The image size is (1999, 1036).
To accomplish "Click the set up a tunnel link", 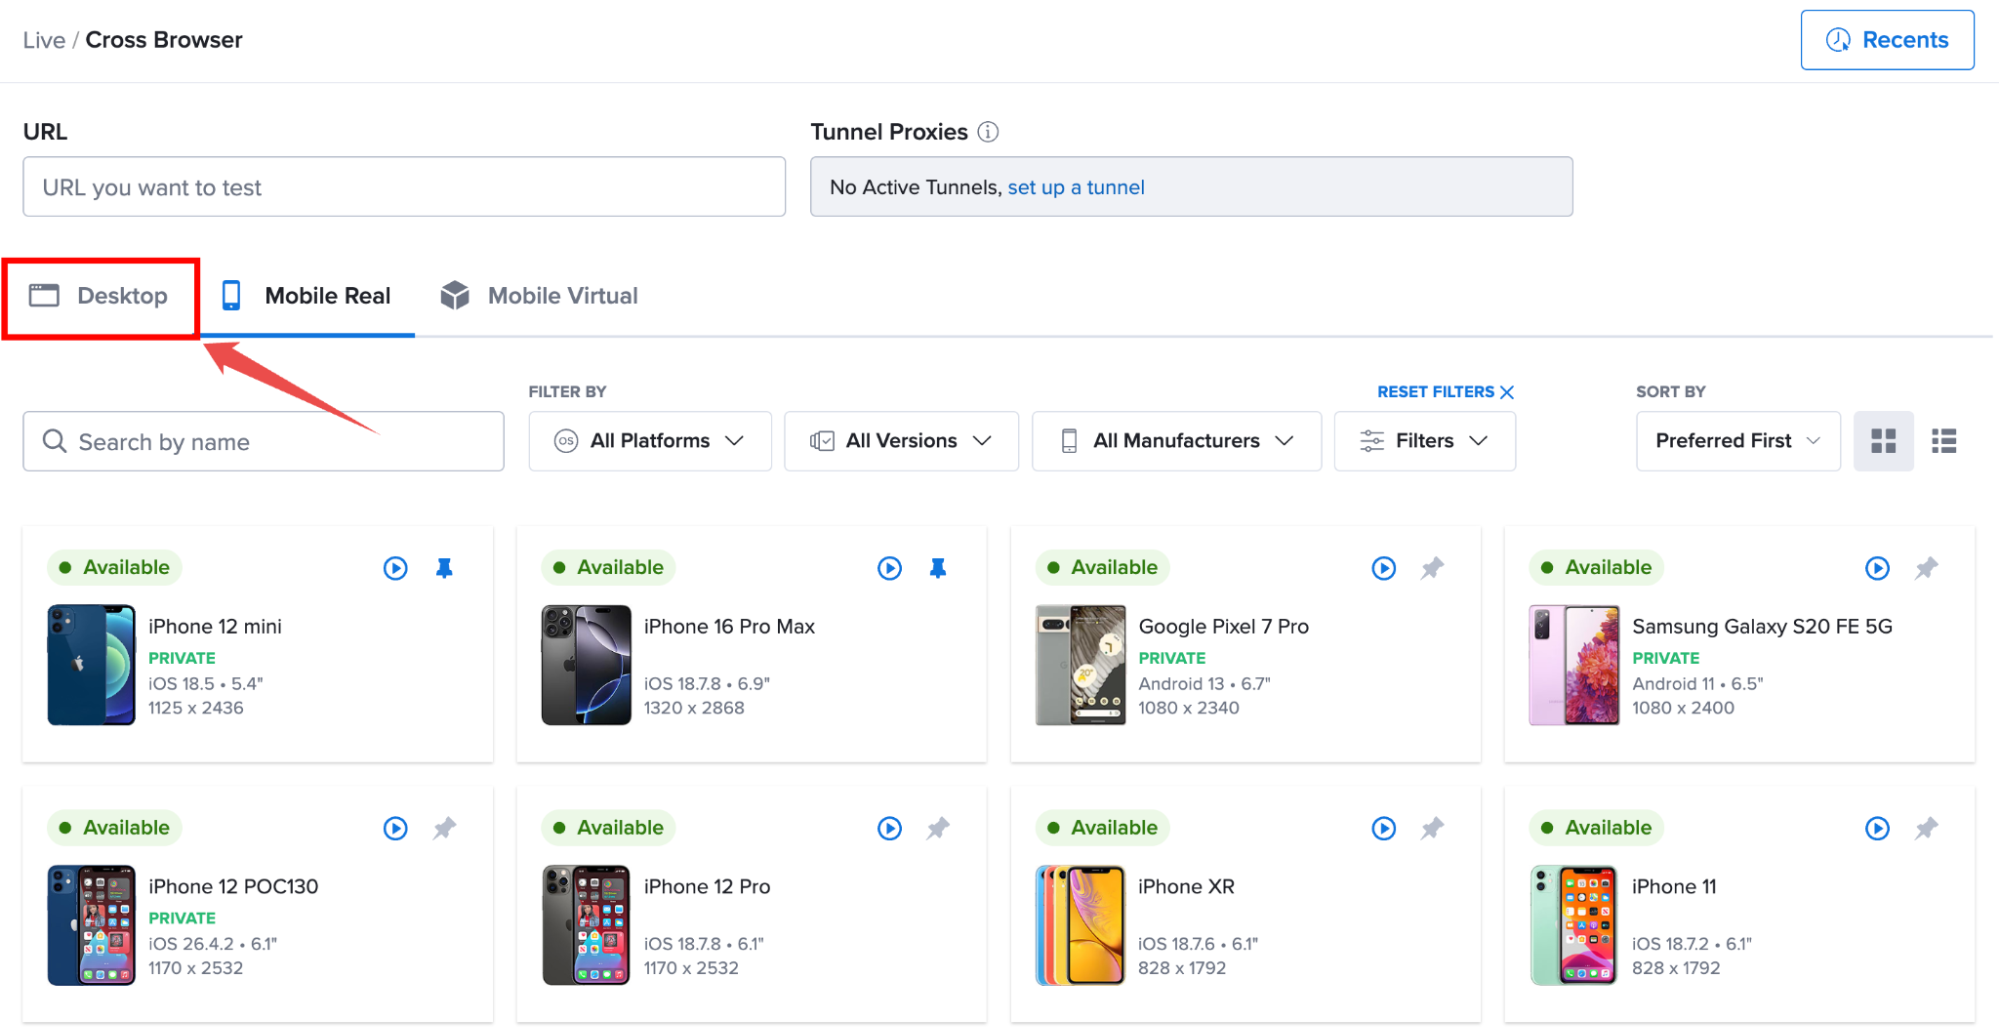I will (1076, 187).
